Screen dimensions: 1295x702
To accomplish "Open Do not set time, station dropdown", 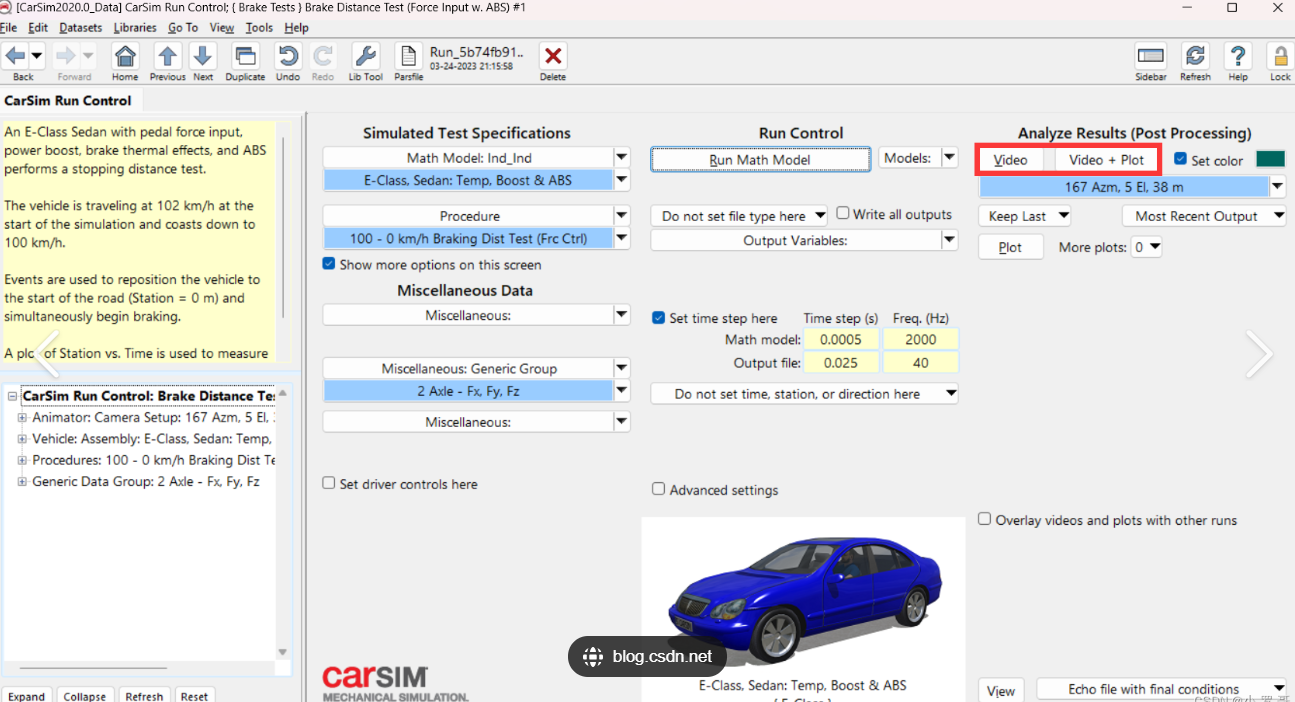I will click(805, 394).
